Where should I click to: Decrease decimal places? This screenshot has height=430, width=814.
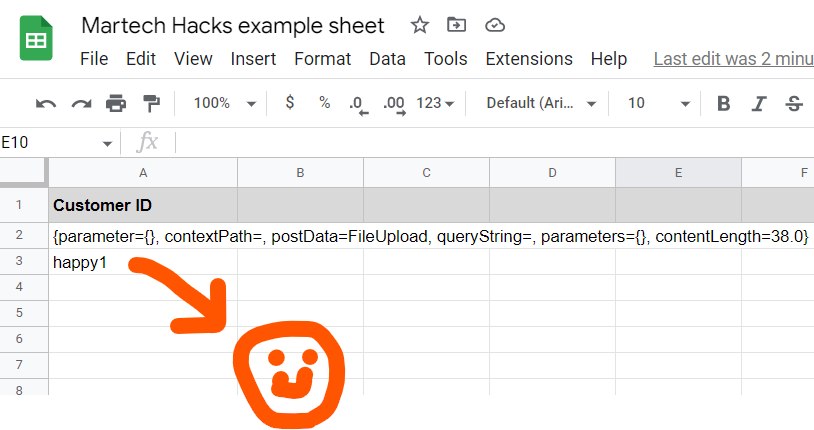358,104
